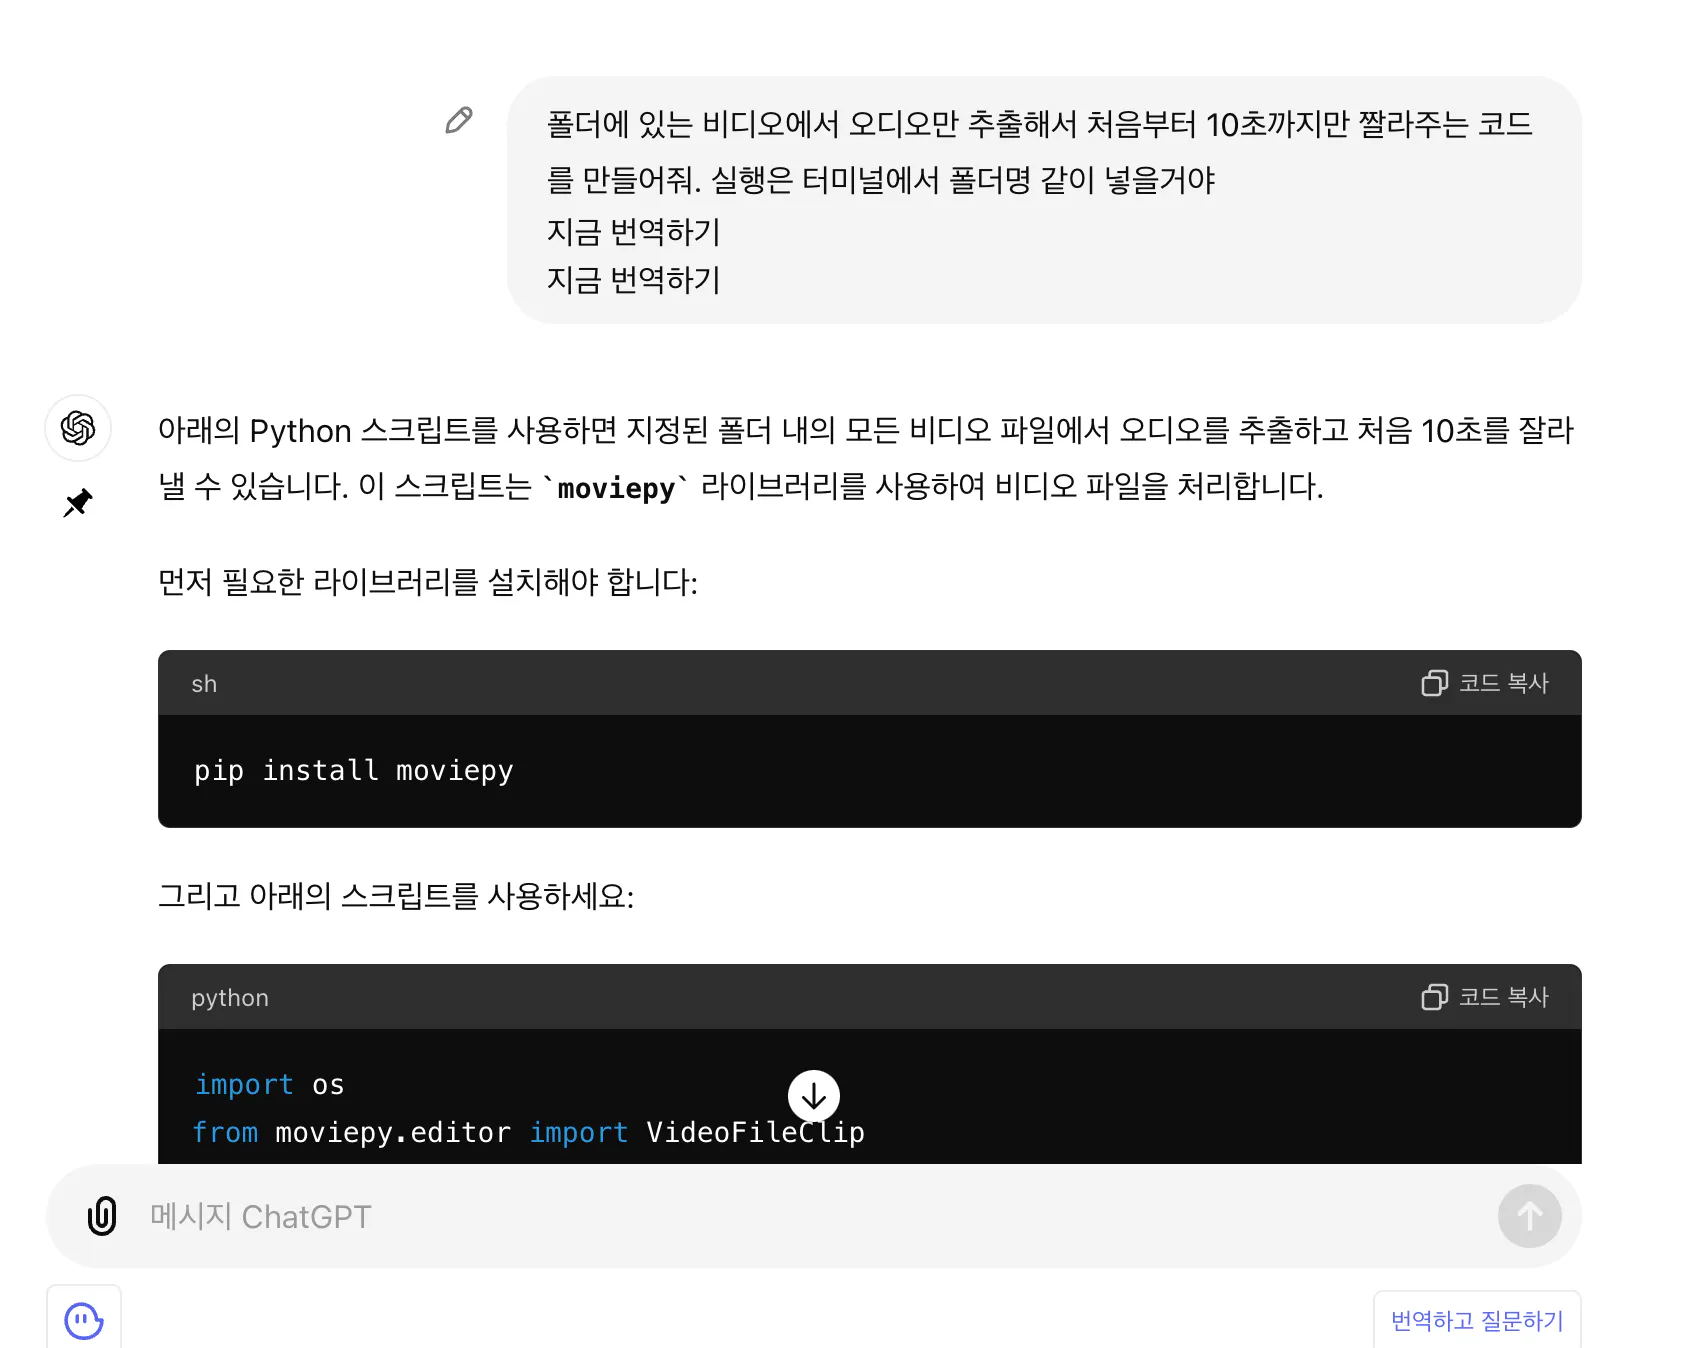Send the message with the up arrow button
Screen dimensions: 1690x1348
(1530, 1216)
